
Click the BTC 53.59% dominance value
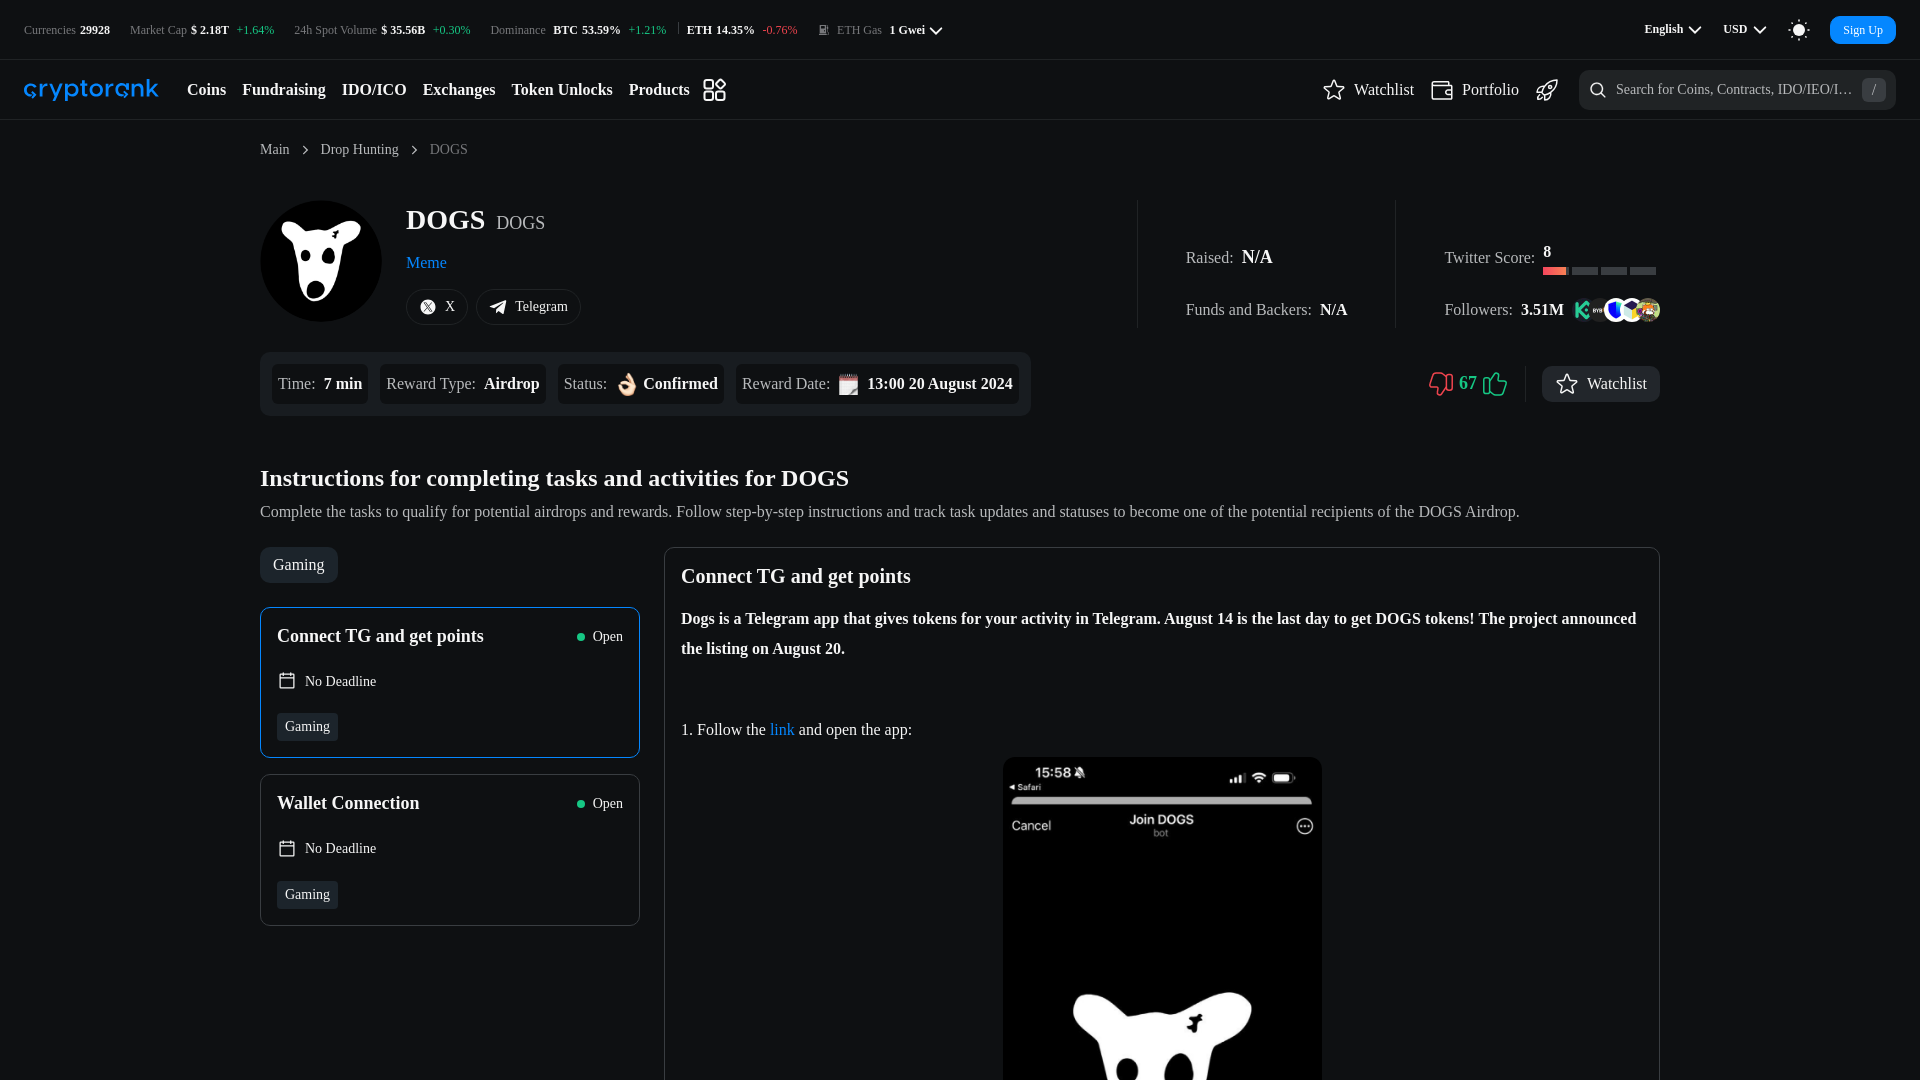(x=587, y=30)
